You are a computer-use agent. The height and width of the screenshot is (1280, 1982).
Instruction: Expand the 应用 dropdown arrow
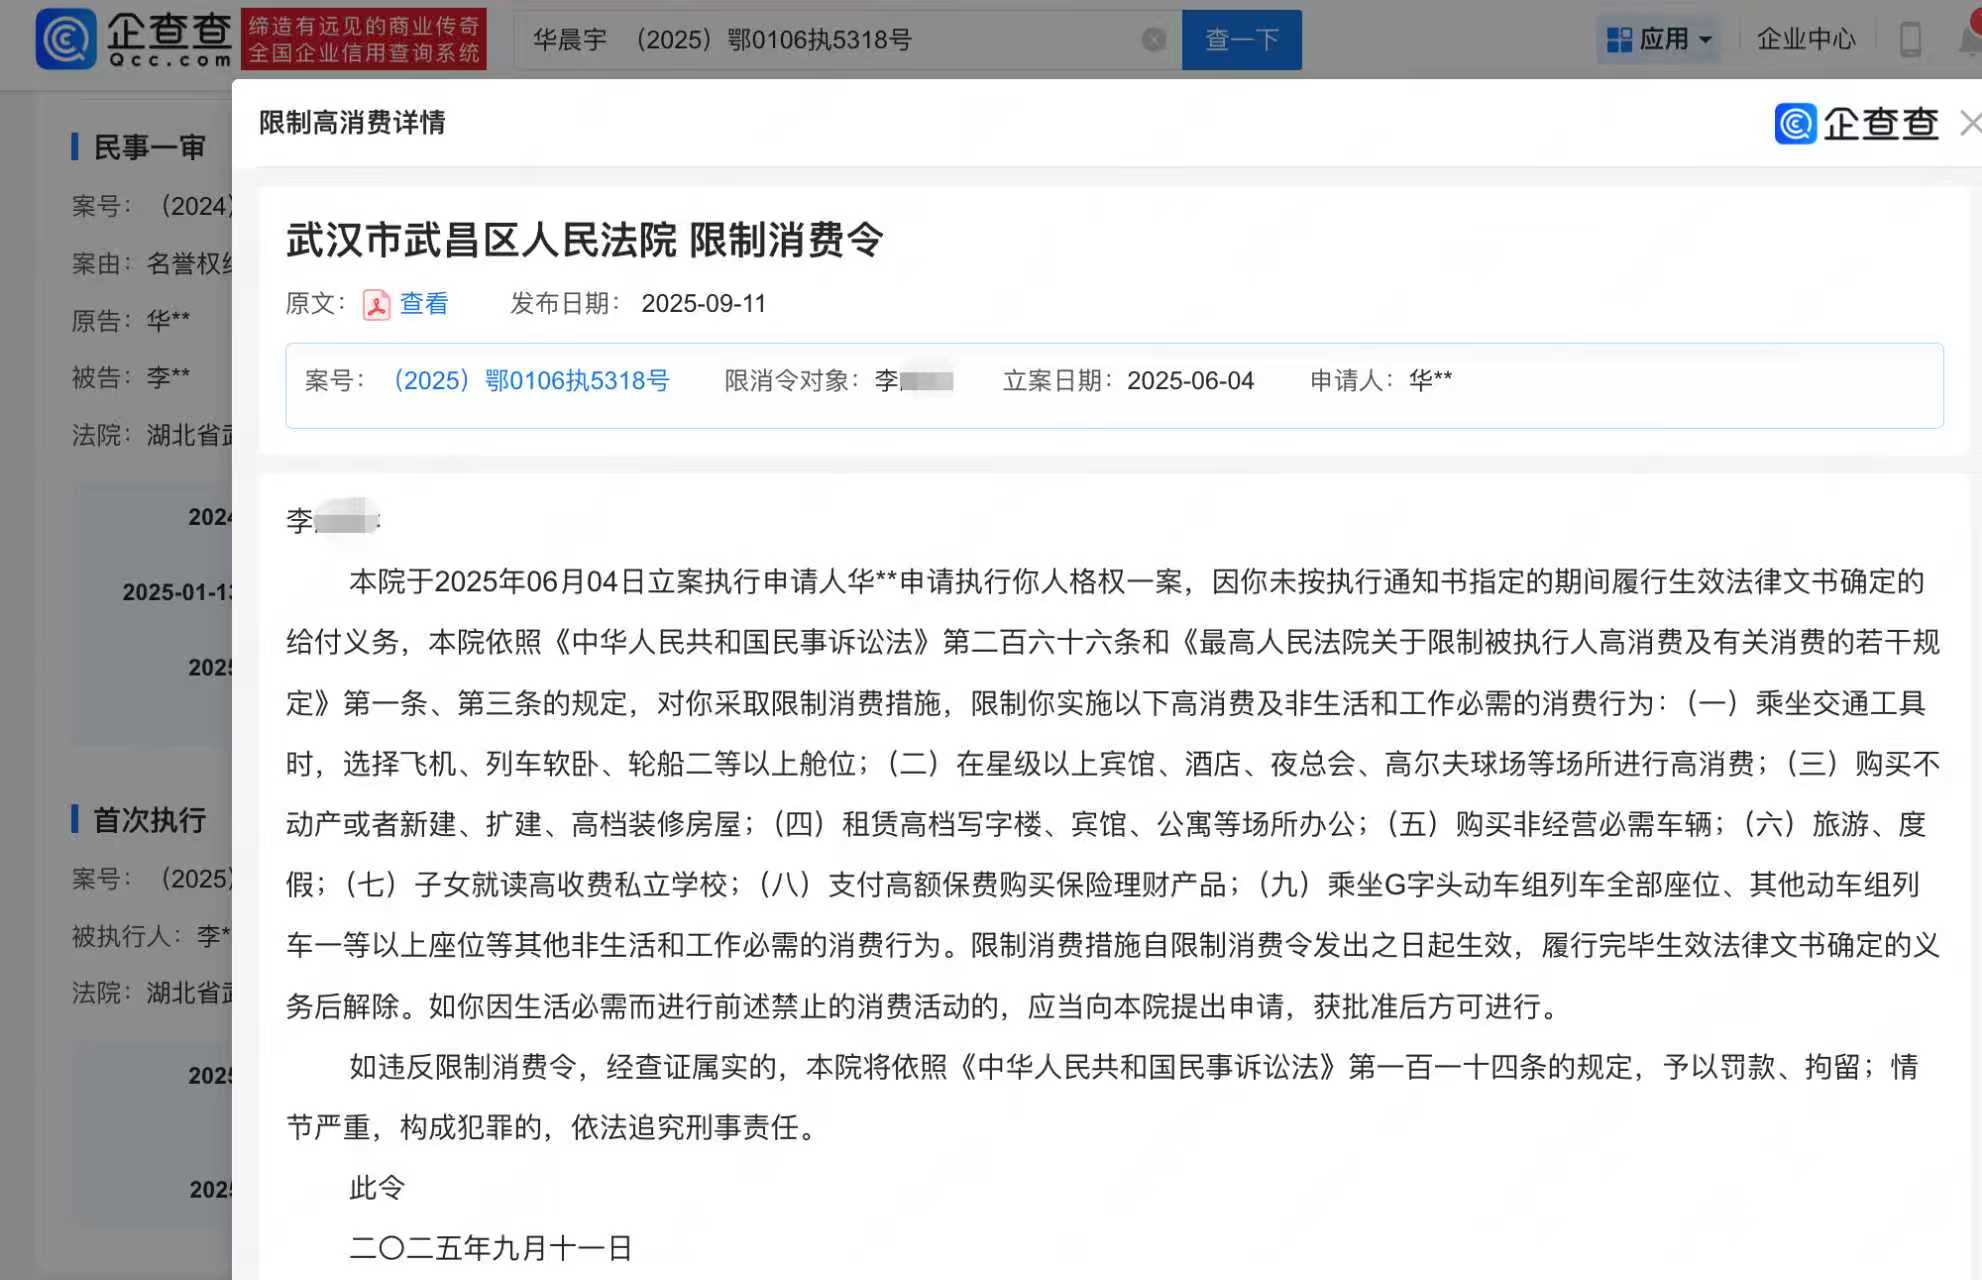(x=1706, y=41)
